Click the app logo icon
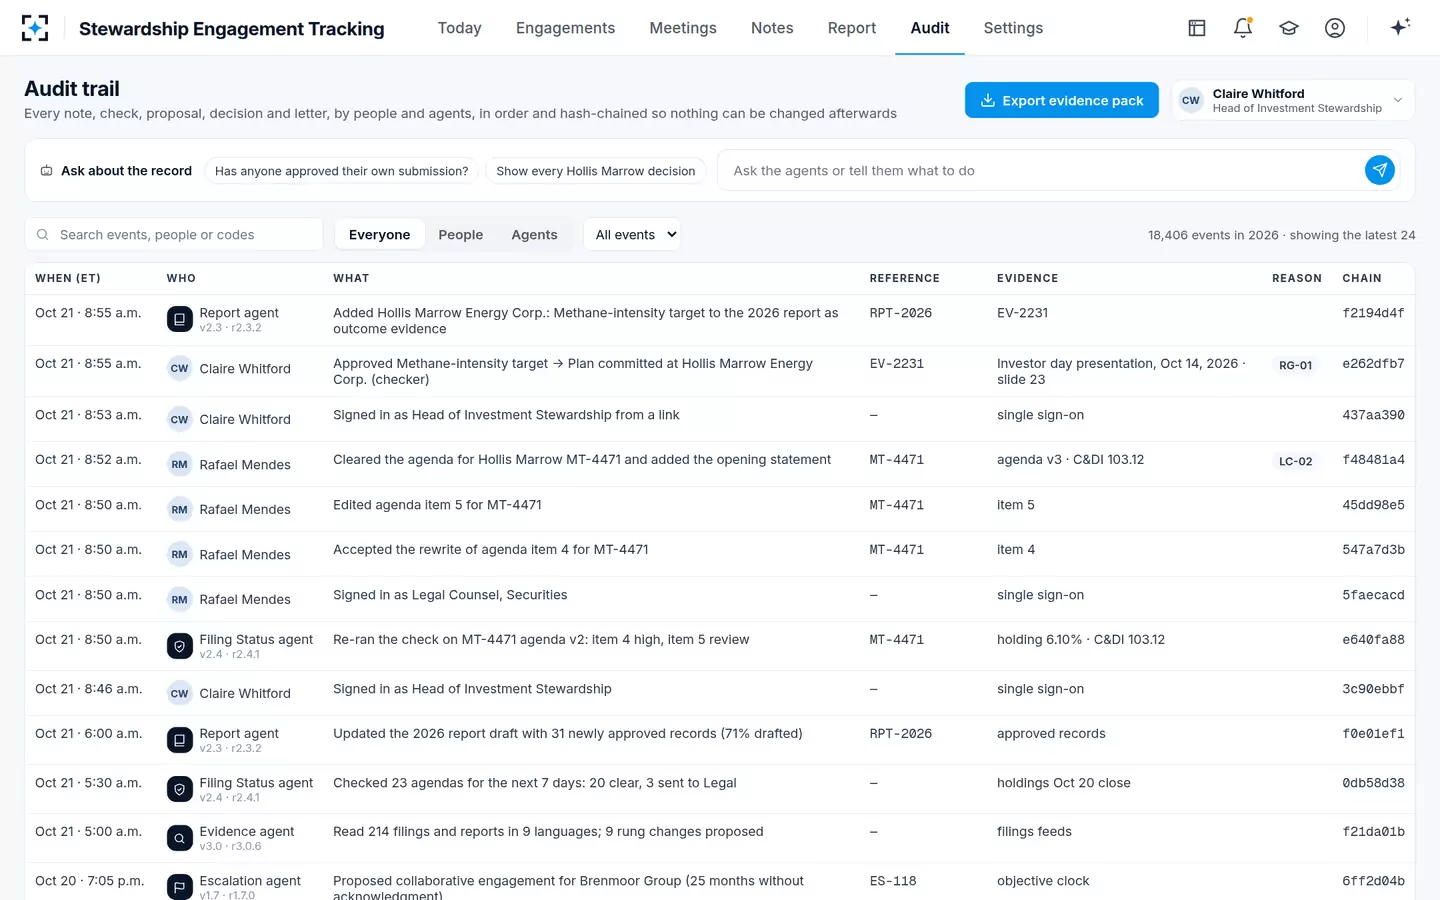This screenshot has width=1440, height=900. [35, 28]
